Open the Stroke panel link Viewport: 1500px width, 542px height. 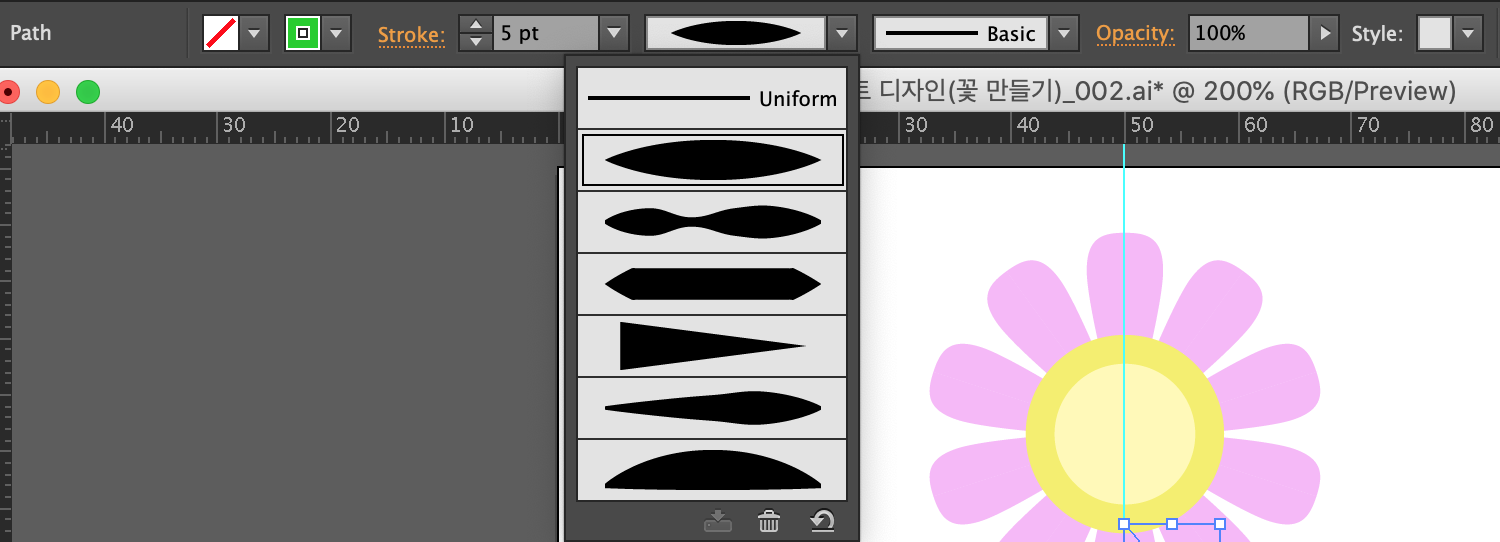[x=411, y=34]
